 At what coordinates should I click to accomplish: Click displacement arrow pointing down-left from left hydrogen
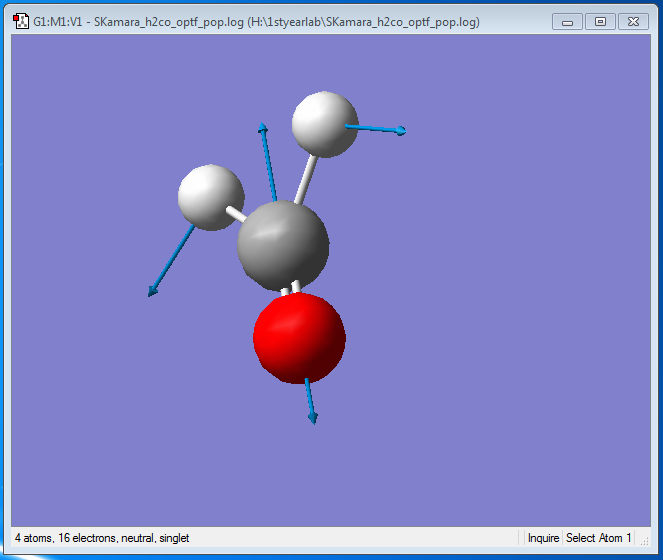(171, 261)
